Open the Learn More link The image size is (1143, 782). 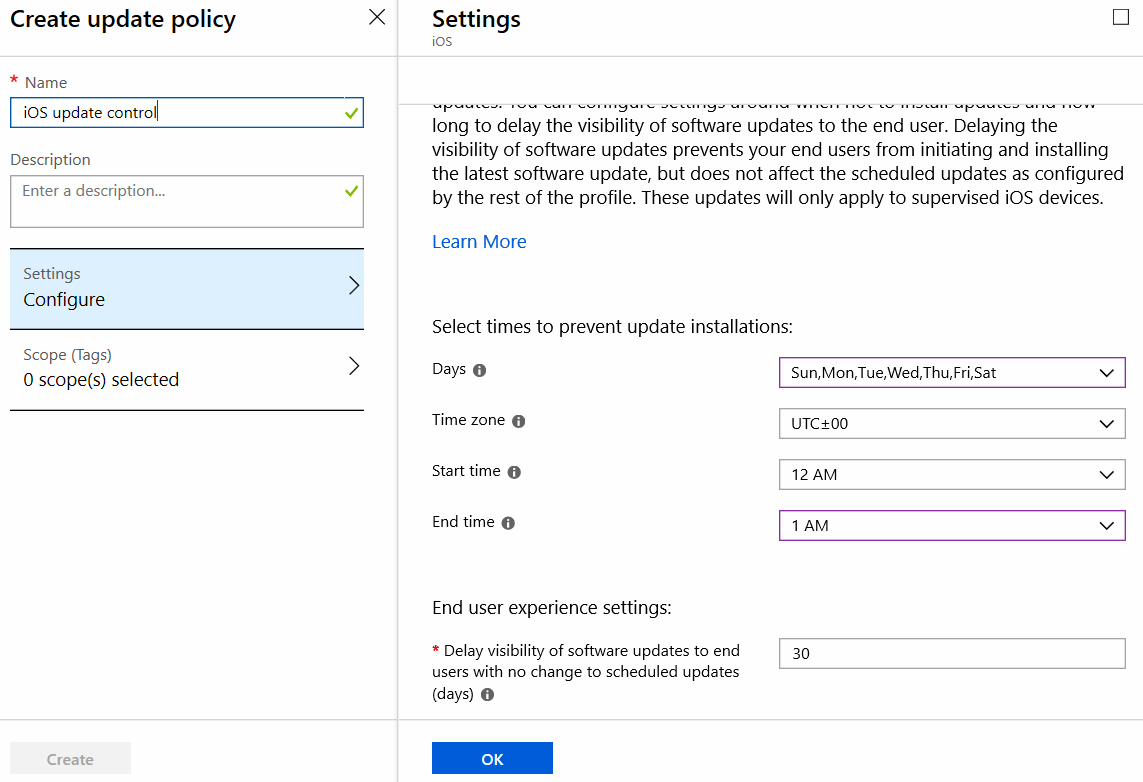(x=479, y=242)
